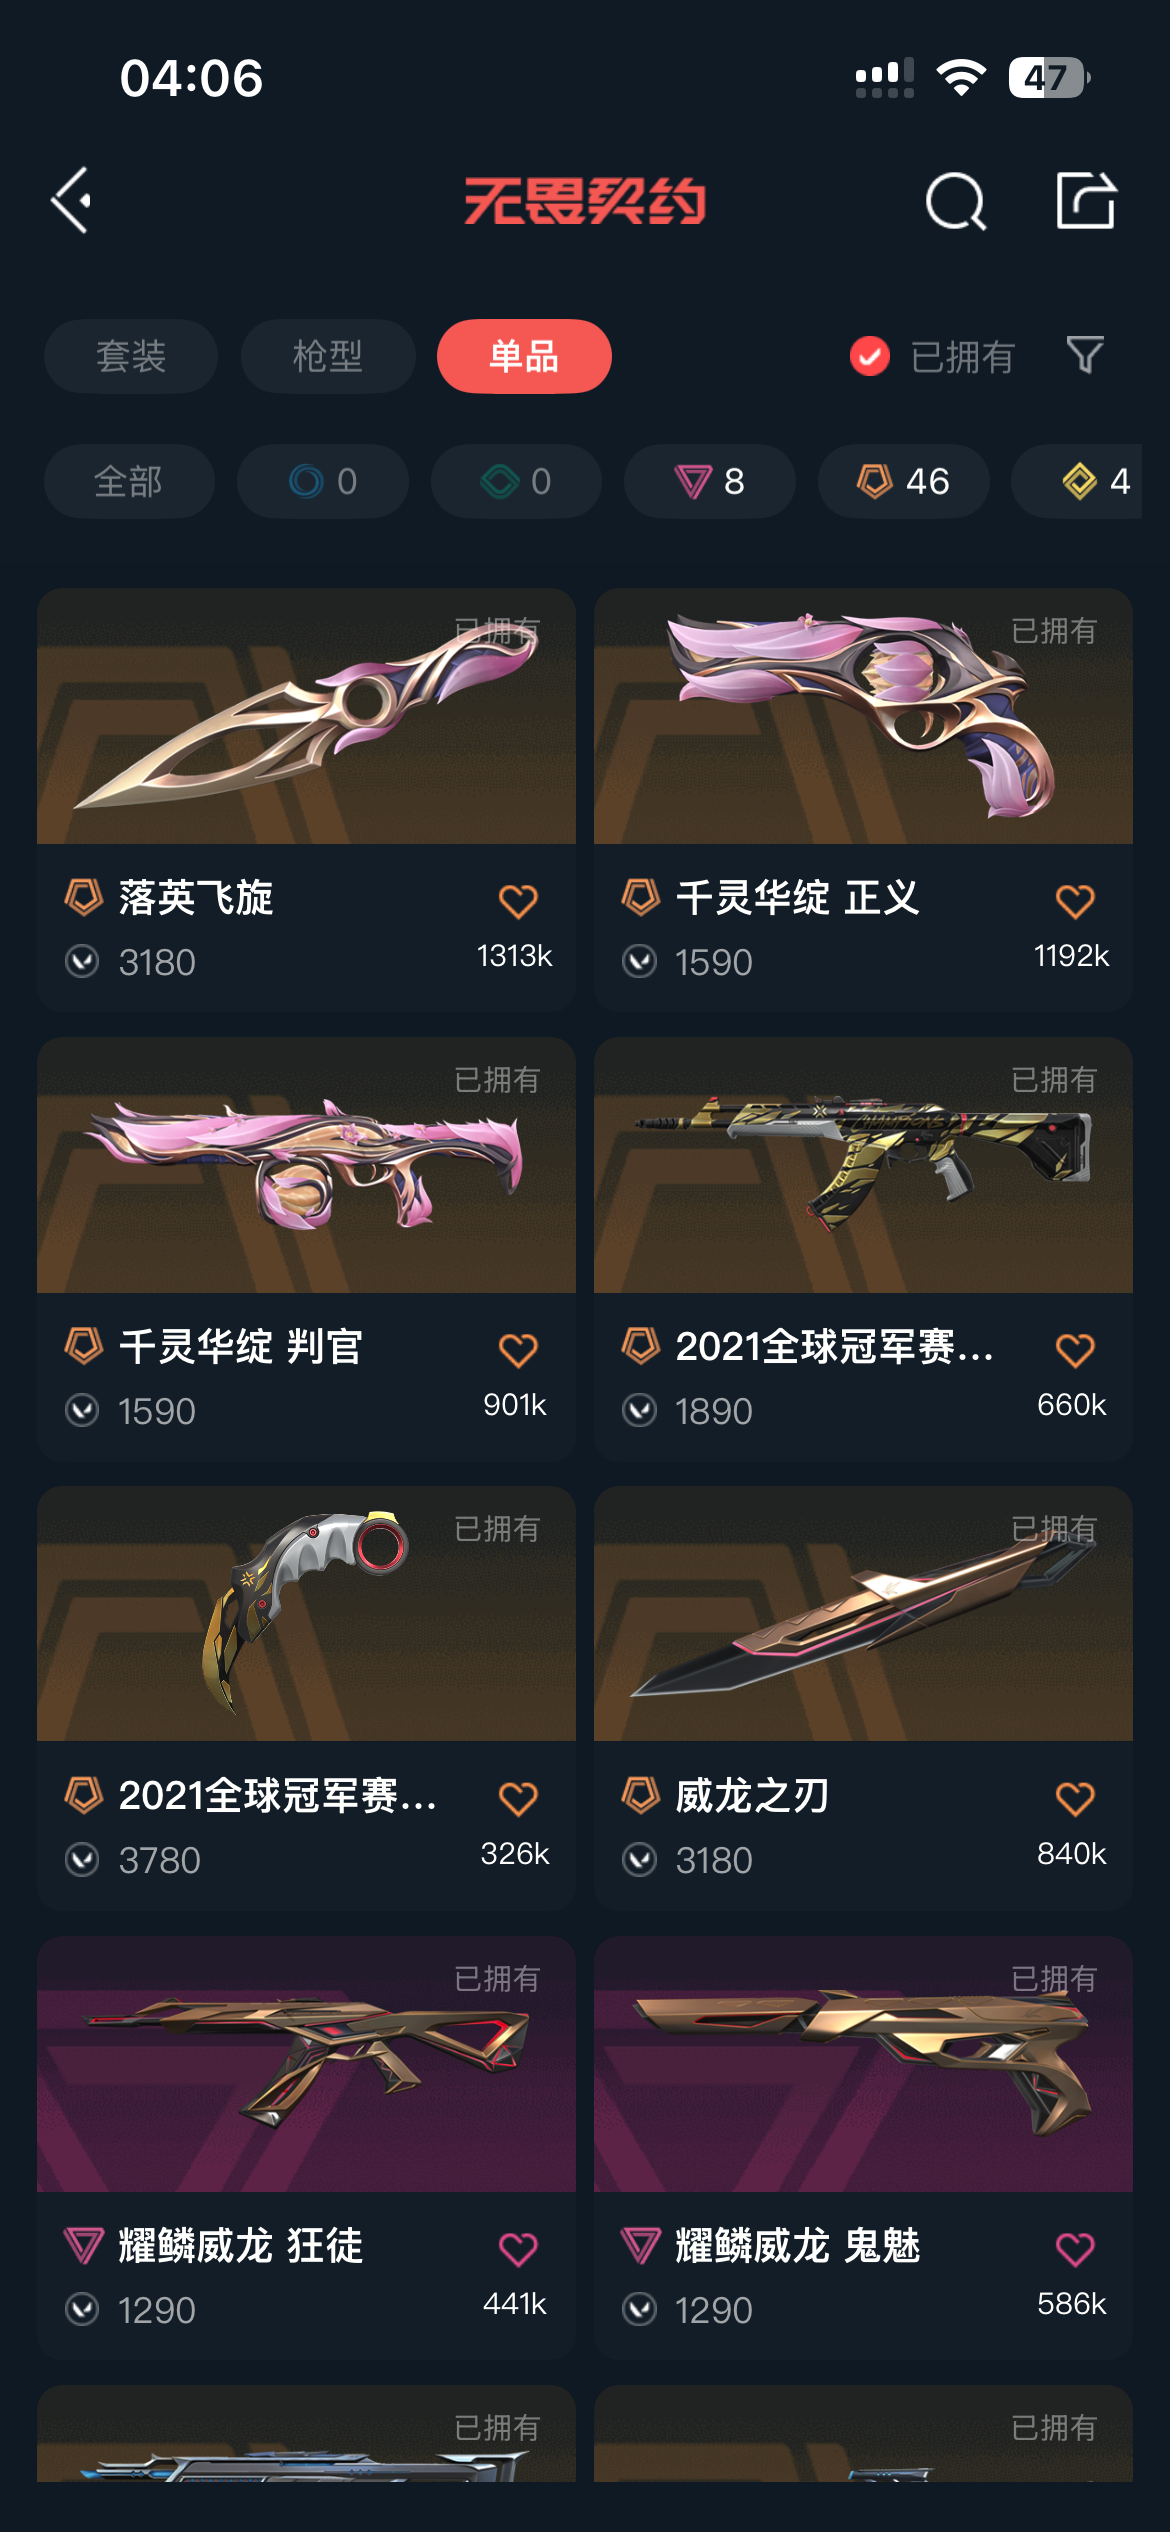The image size is (1170, 2532).
Task: Switch to the 套装 tab
Action: [x=131, y=356]
